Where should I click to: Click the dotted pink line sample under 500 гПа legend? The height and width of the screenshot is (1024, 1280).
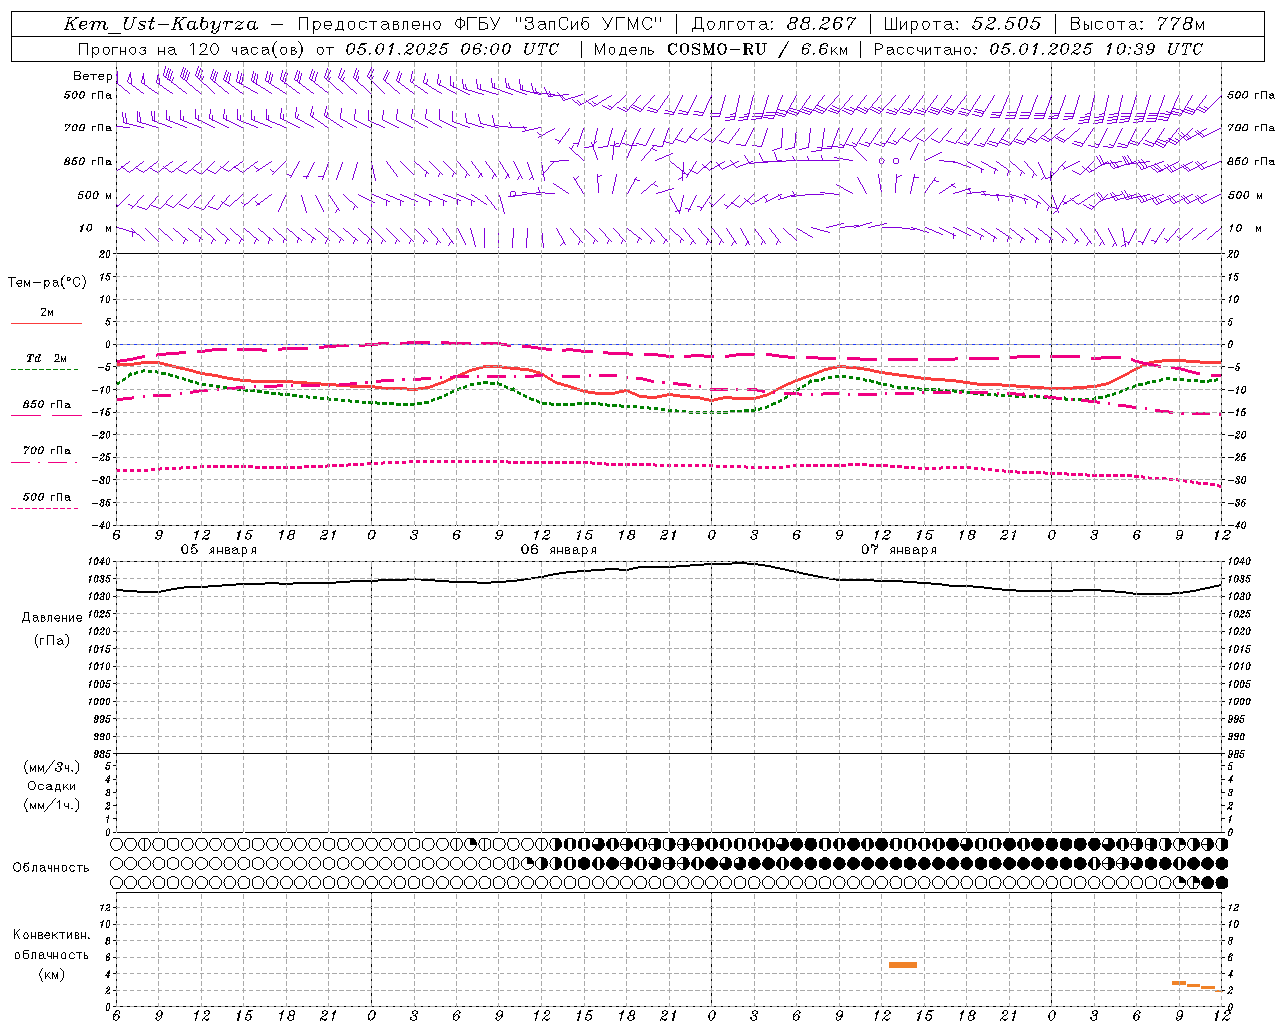click(45, 508)
